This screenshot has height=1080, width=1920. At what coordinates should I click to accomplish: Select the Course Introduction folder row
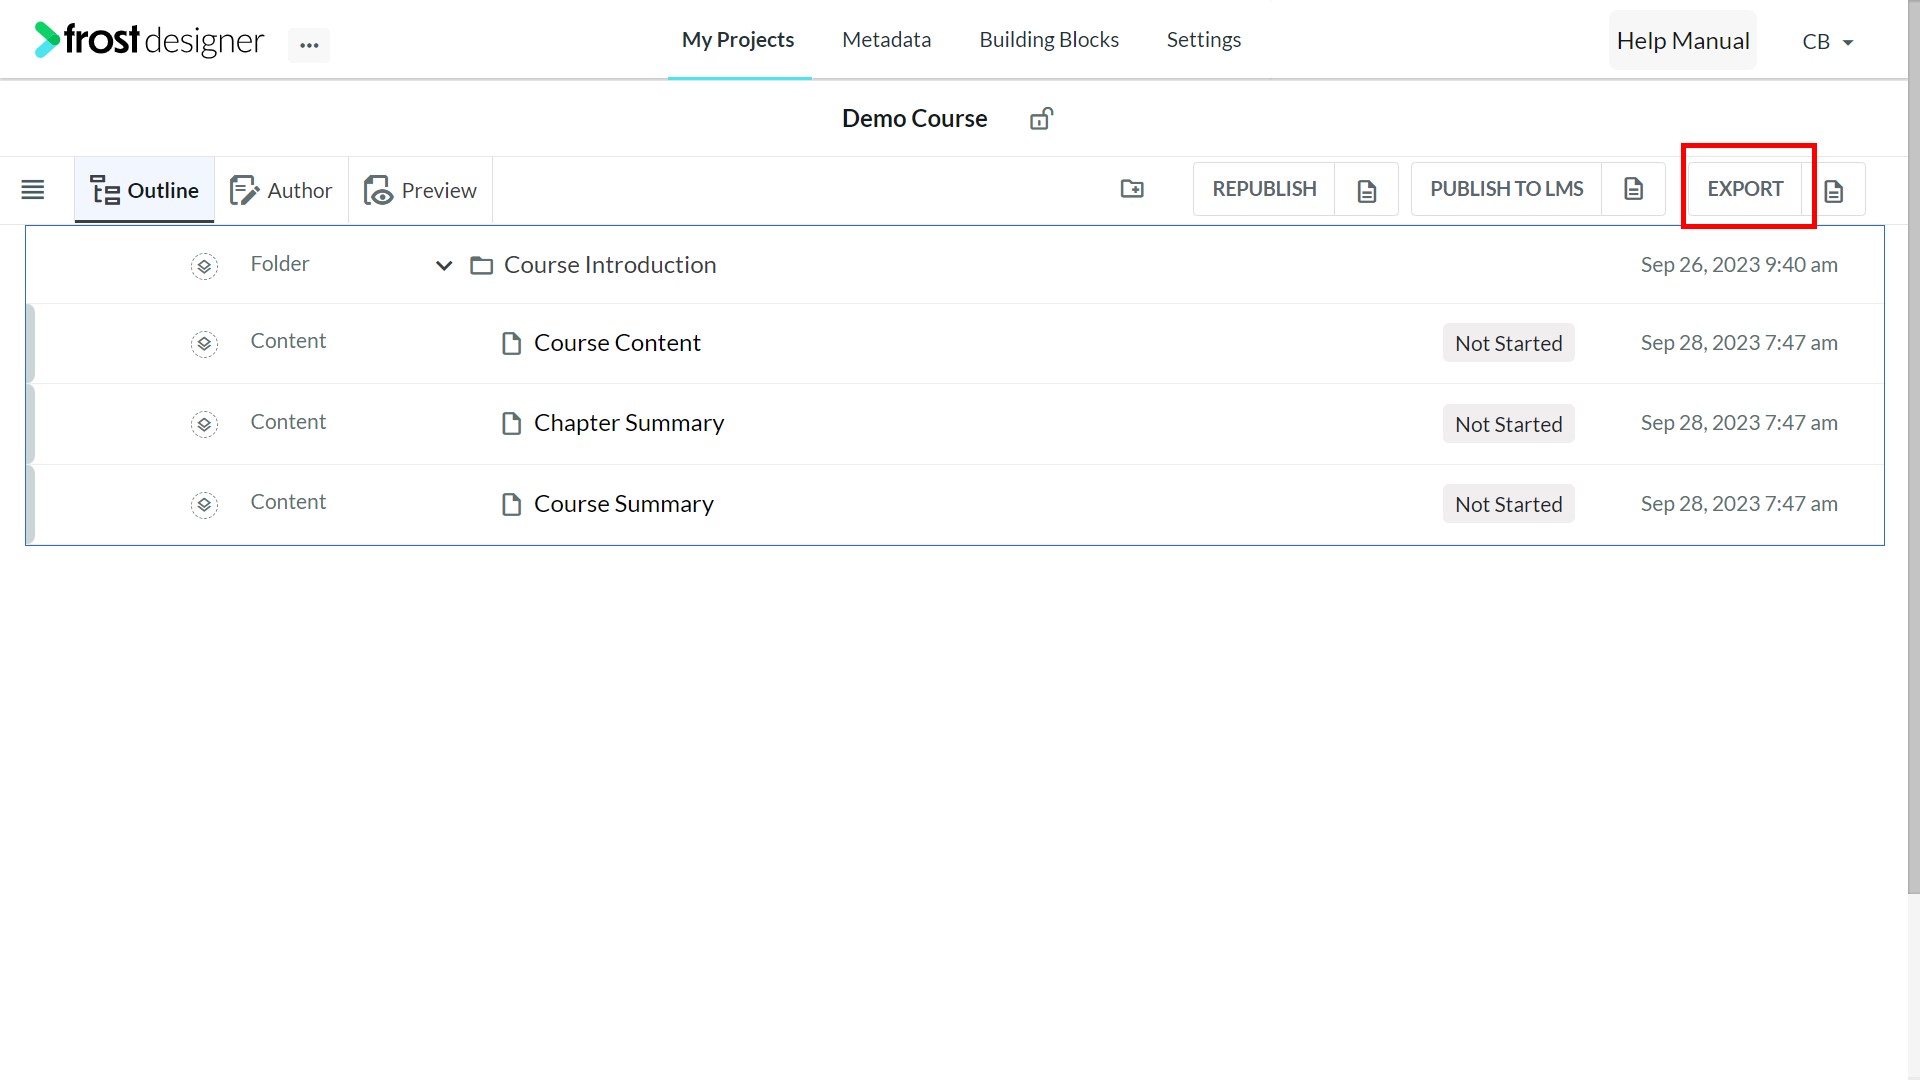tap(955, 265)
